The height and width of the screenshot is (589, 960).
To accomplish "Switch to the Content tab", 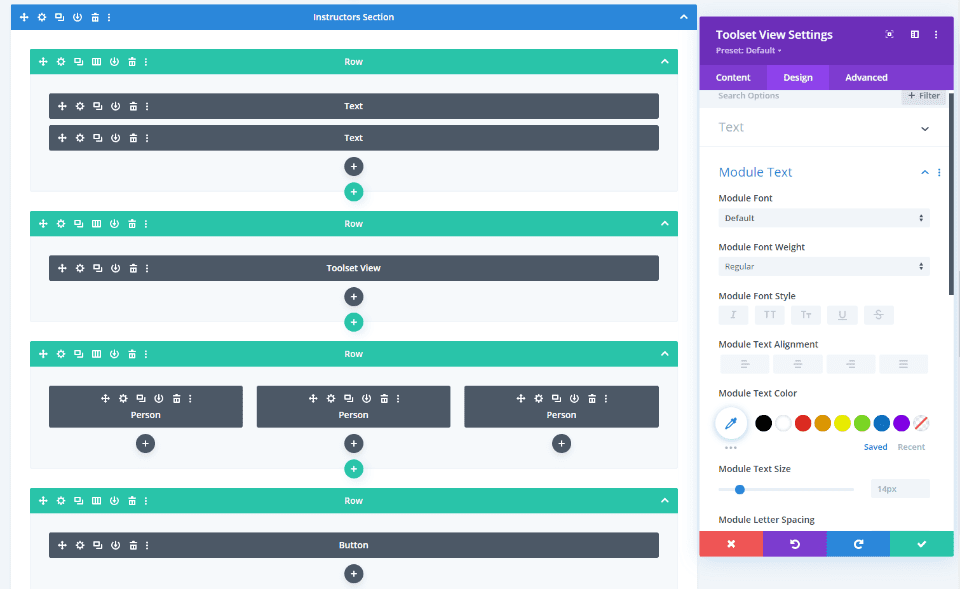I will (732, 77).
